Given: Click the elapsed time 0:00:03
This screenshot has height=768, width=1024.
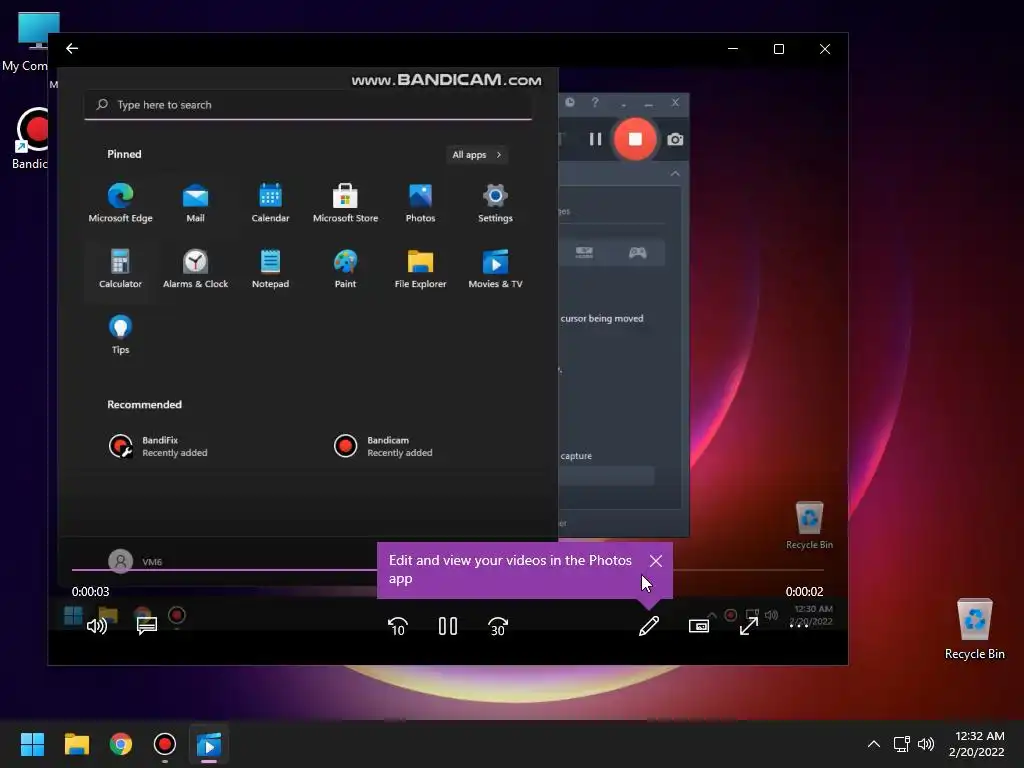Looking at the screenshot, I should (91, 592).
